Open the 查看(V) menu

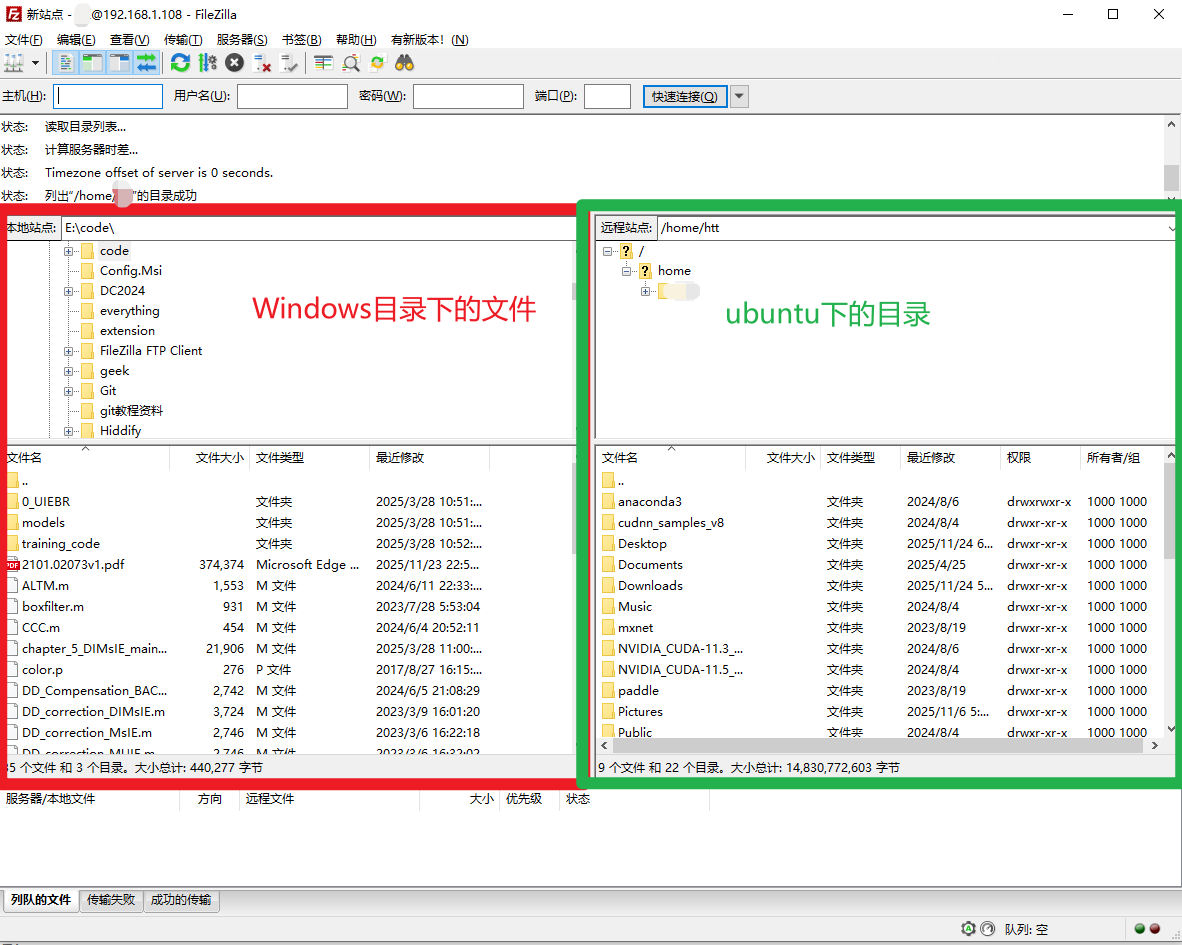130,40
